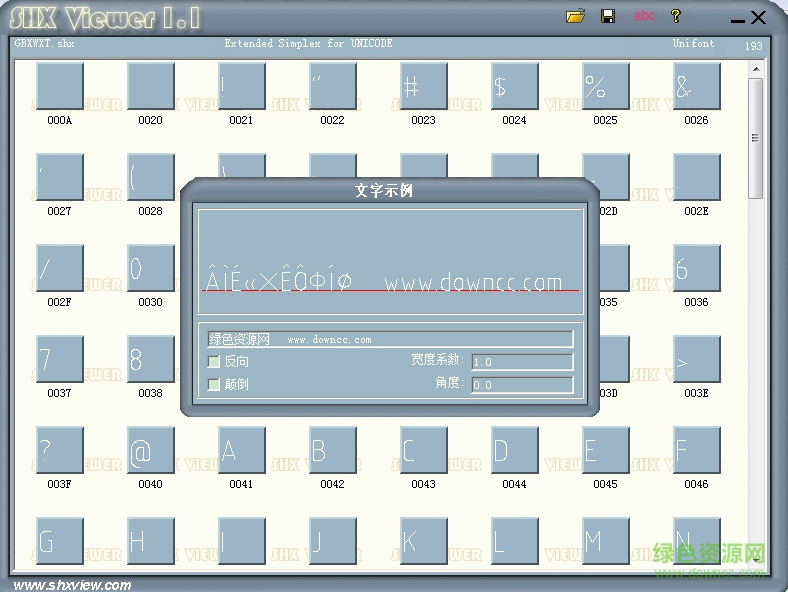This screenshot has height=592, width=788.
Task: Click the 宽度系数 width factor field
Action: tap(522, 361)
